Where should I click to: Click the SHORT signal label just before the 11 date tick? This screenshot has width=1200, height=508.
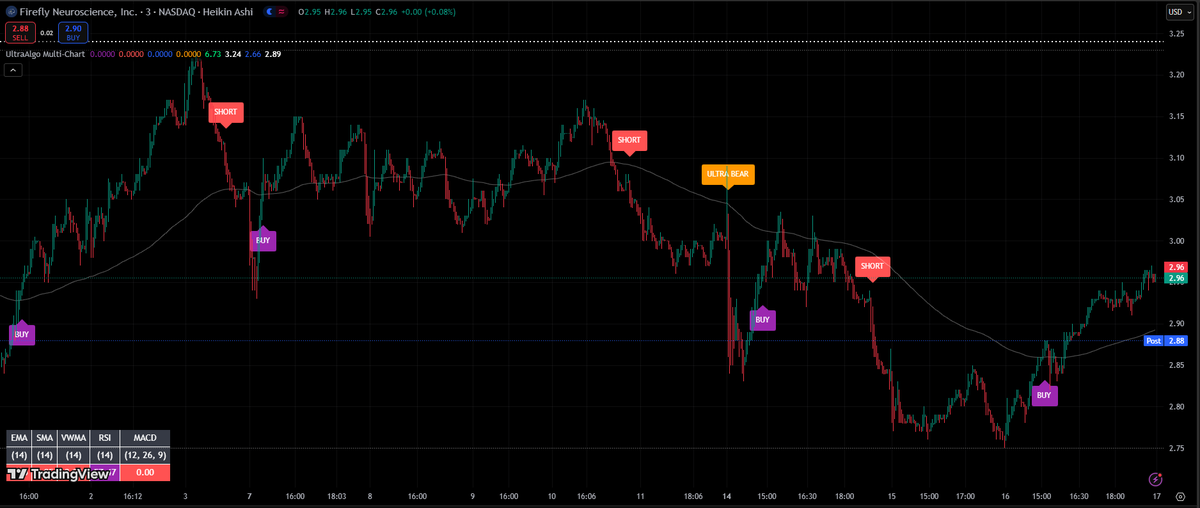tap(629, 140)
